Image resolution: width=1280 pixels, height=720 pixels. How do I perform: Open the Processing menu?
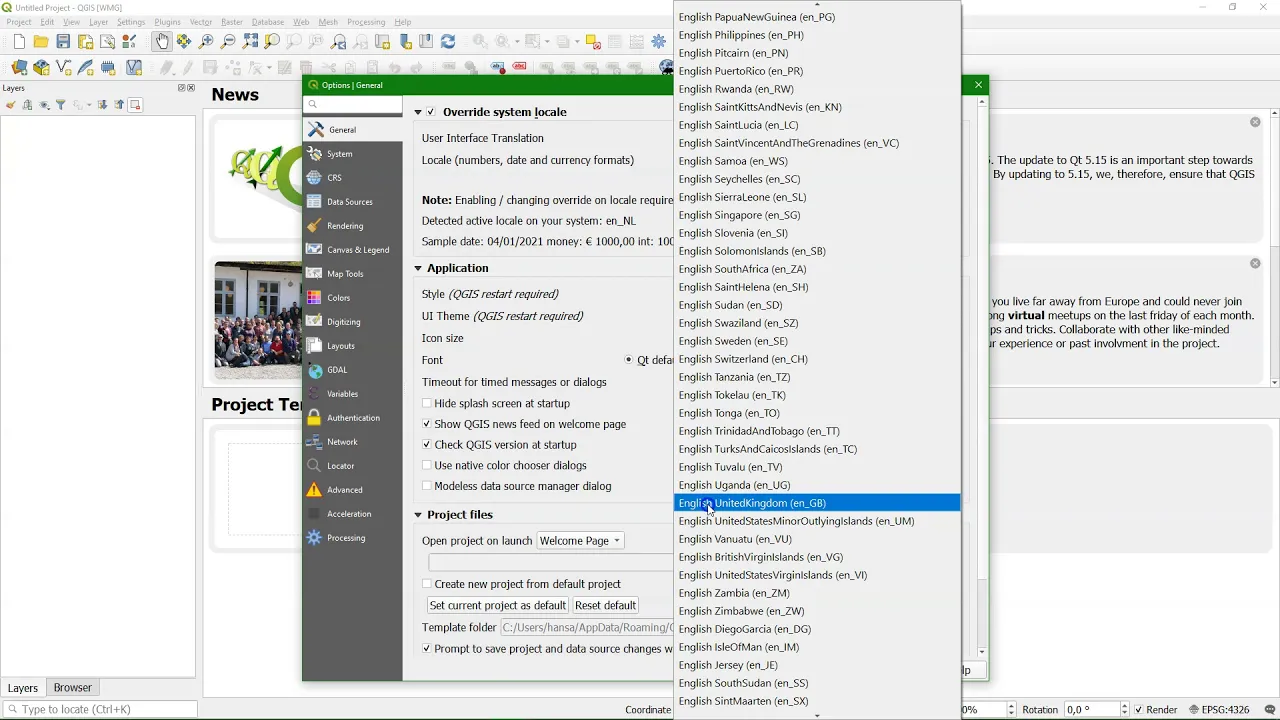pyautogui.click(x=366, y=22)
